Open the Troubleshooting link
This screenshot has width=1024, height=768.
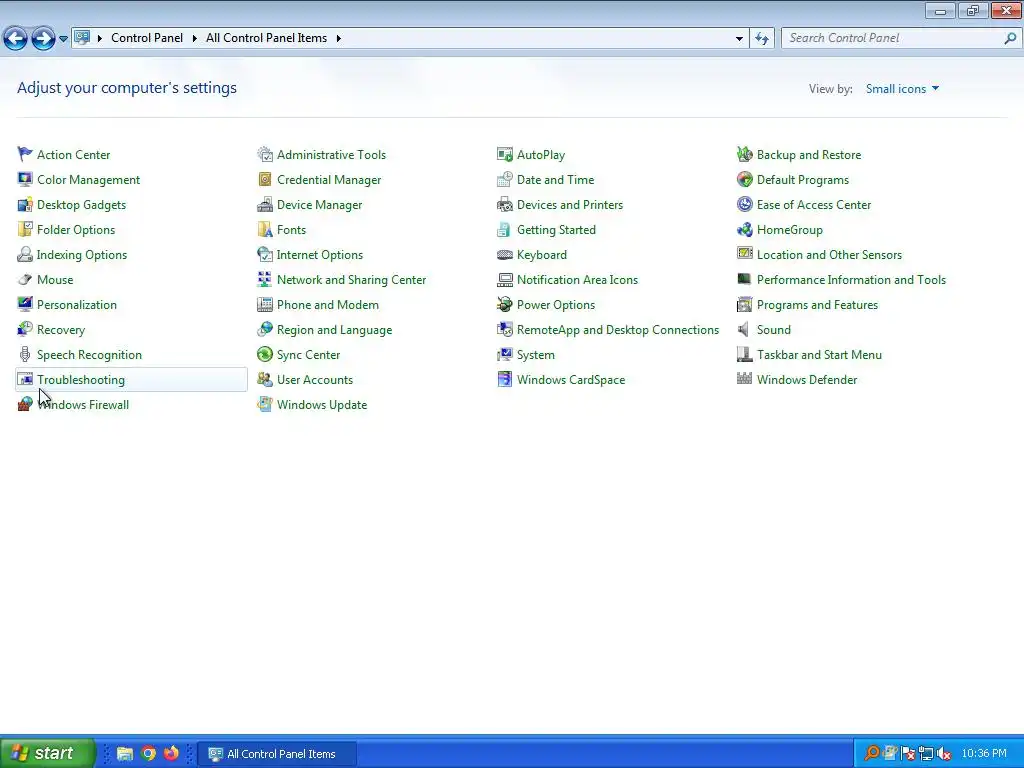point(81,379)
